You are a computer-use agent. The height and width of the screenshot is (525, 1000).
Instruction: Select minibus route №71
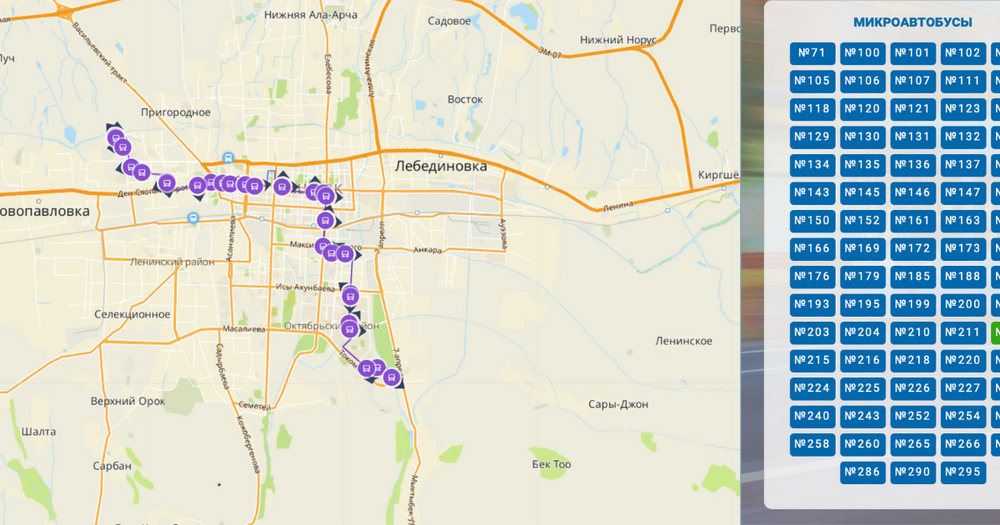coord(812,53)
